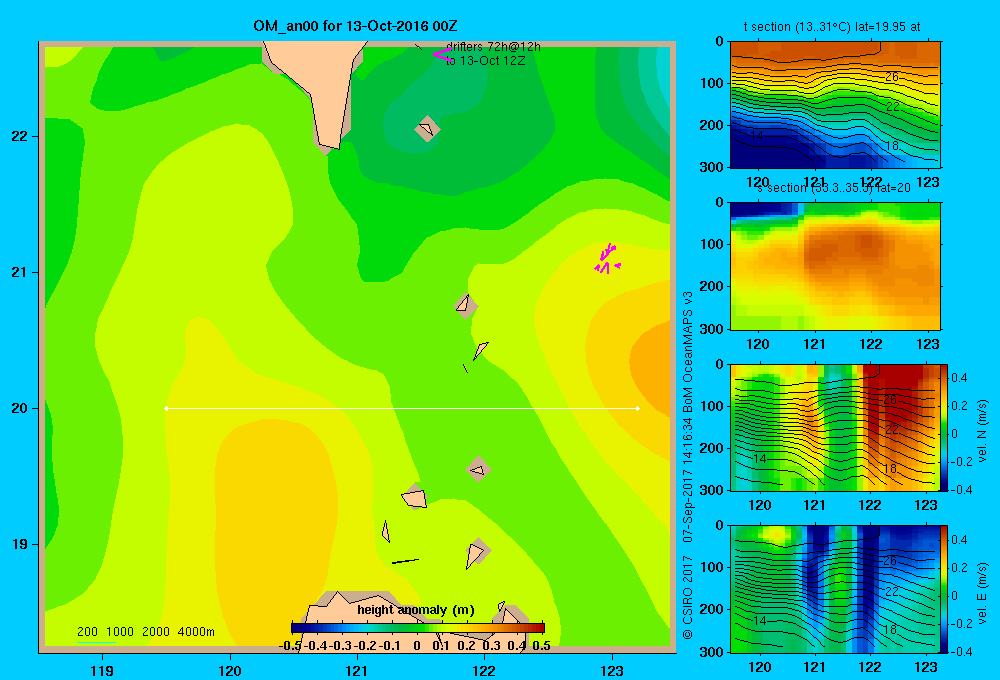Click the "200 1000 2000 4000m" depth legend
The width and height of the screenshot is (1000, 680).
tap(145, 632)
